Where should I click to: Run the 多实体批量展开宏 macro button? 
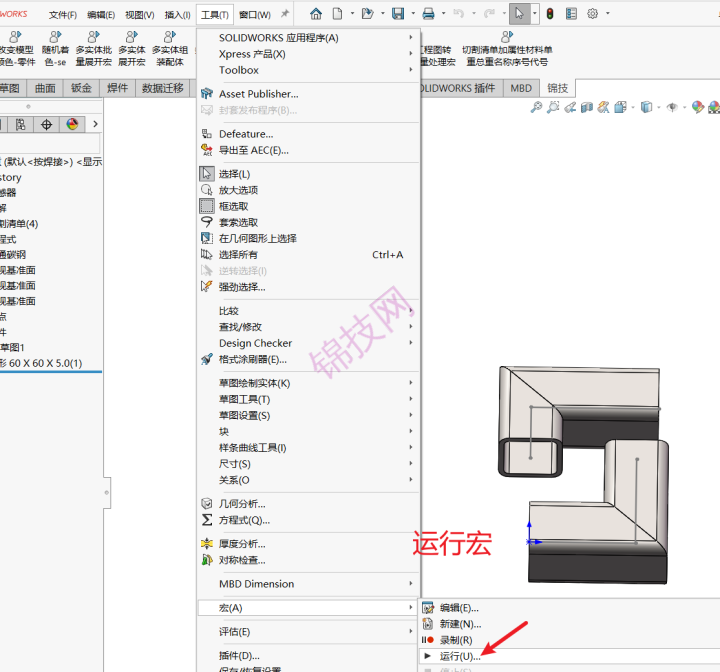(94, 49)
